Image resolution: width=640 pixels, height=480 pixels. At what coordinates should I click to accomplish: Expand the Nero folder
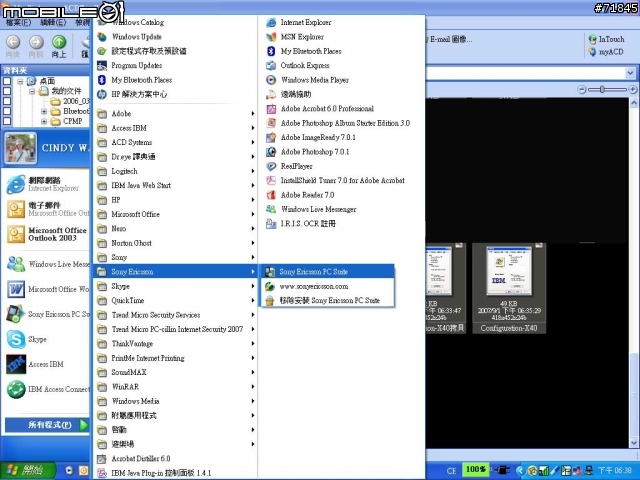[176, 229]
